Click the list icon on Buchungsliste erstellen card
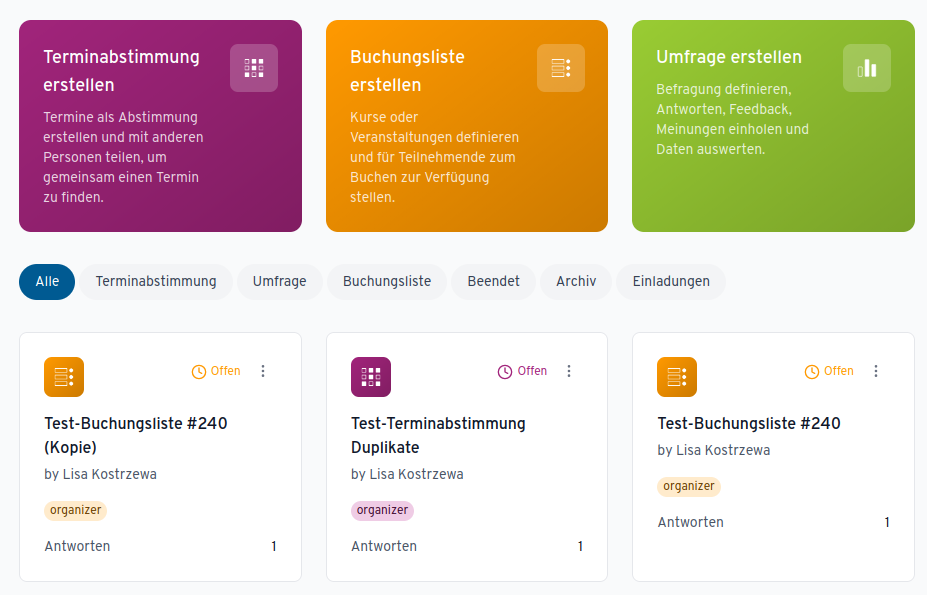Viewport: 927px width, 595px height. [560, 68]
